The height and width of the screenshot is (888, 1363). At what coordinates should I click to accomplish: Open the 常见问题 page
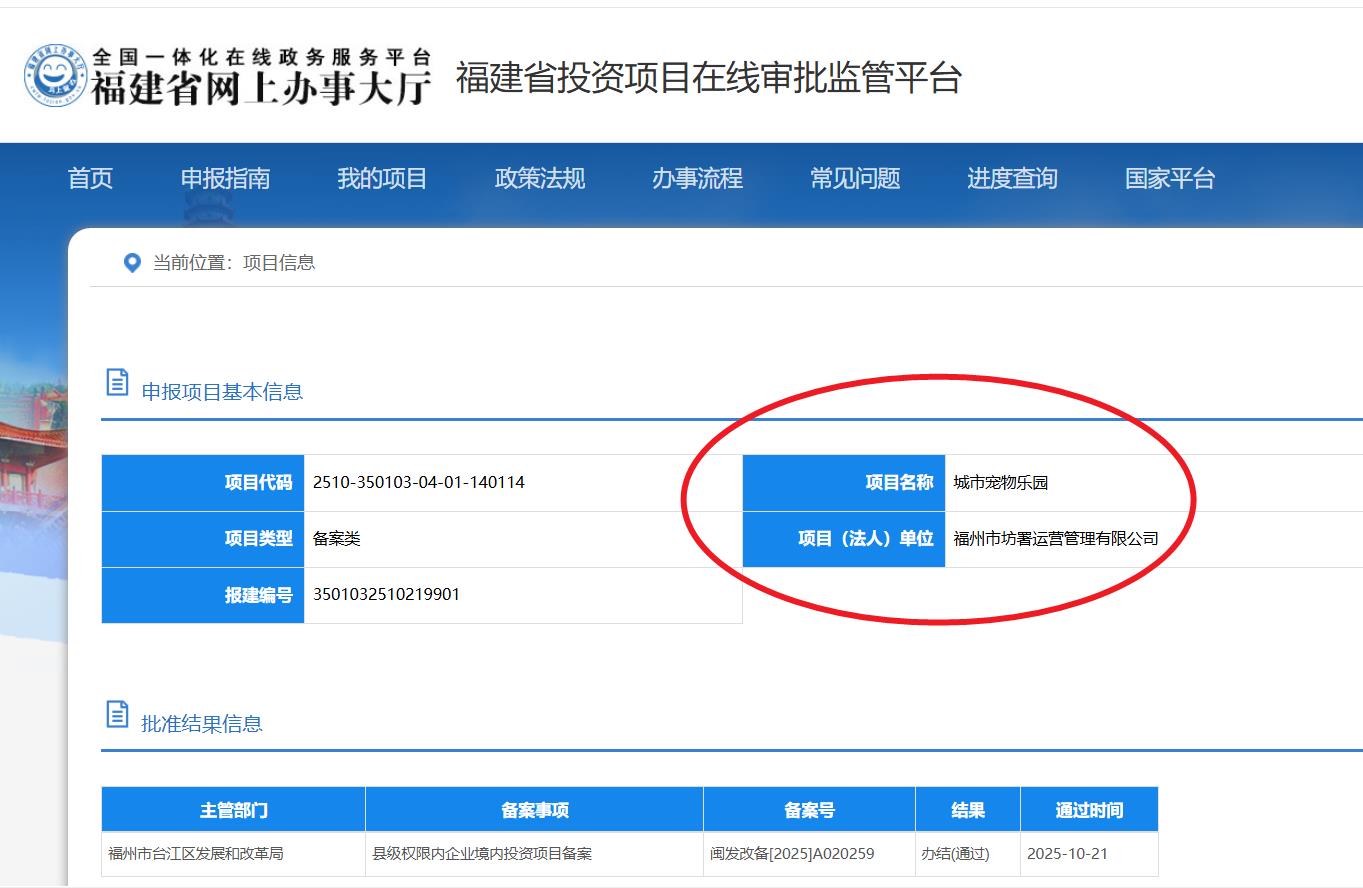click(855, 179)
